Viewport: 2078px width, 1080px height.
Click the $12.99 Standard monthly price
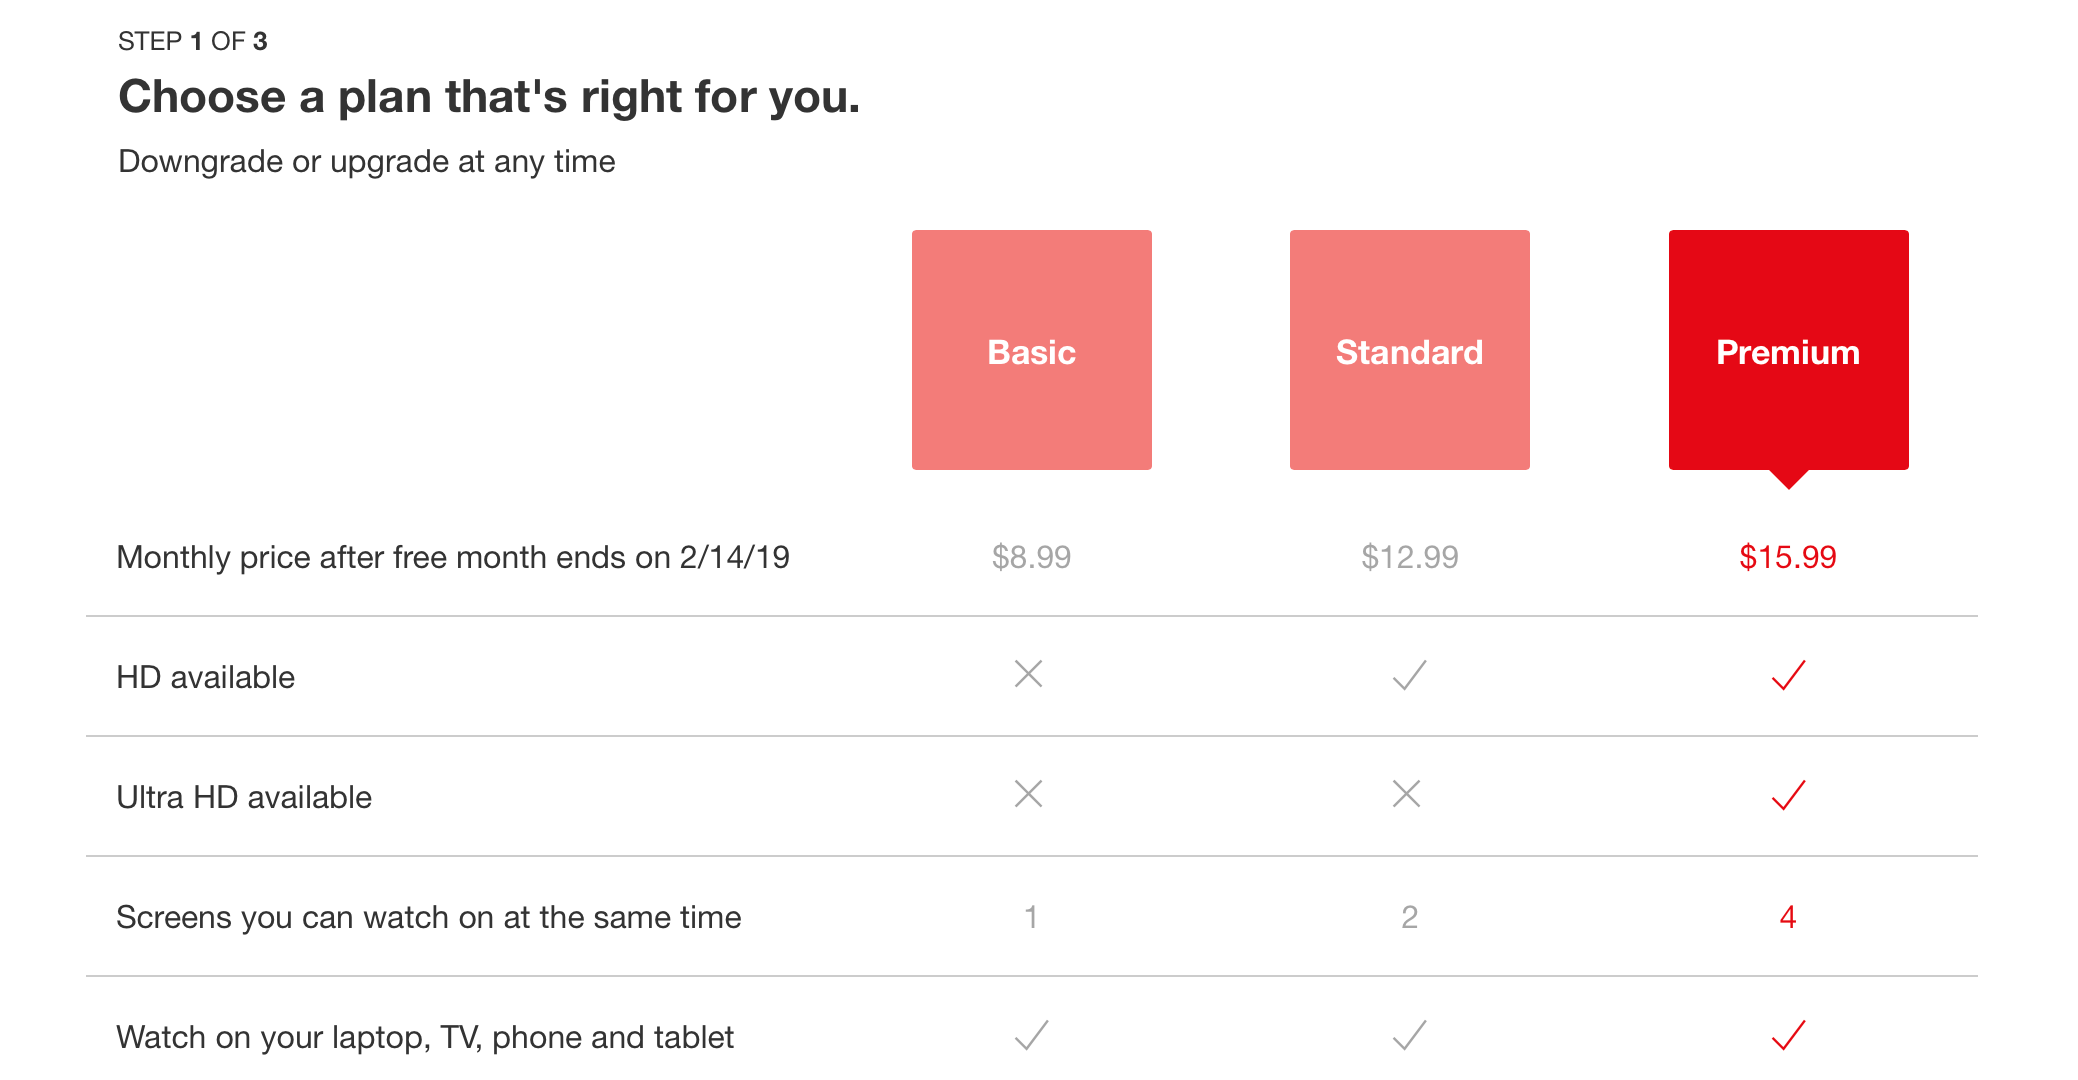tap(1409, 557)
